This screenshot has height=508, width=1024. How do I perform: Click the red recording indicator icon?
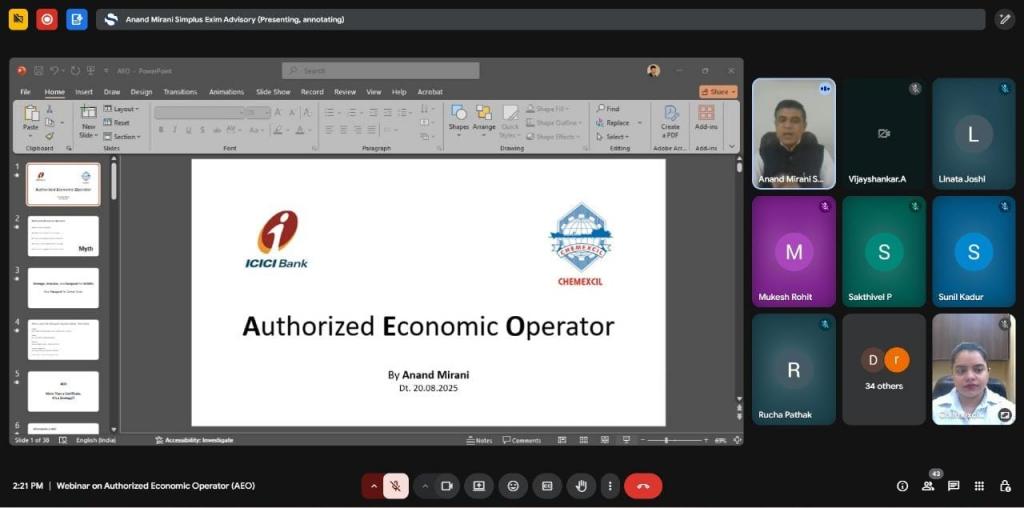47,19
